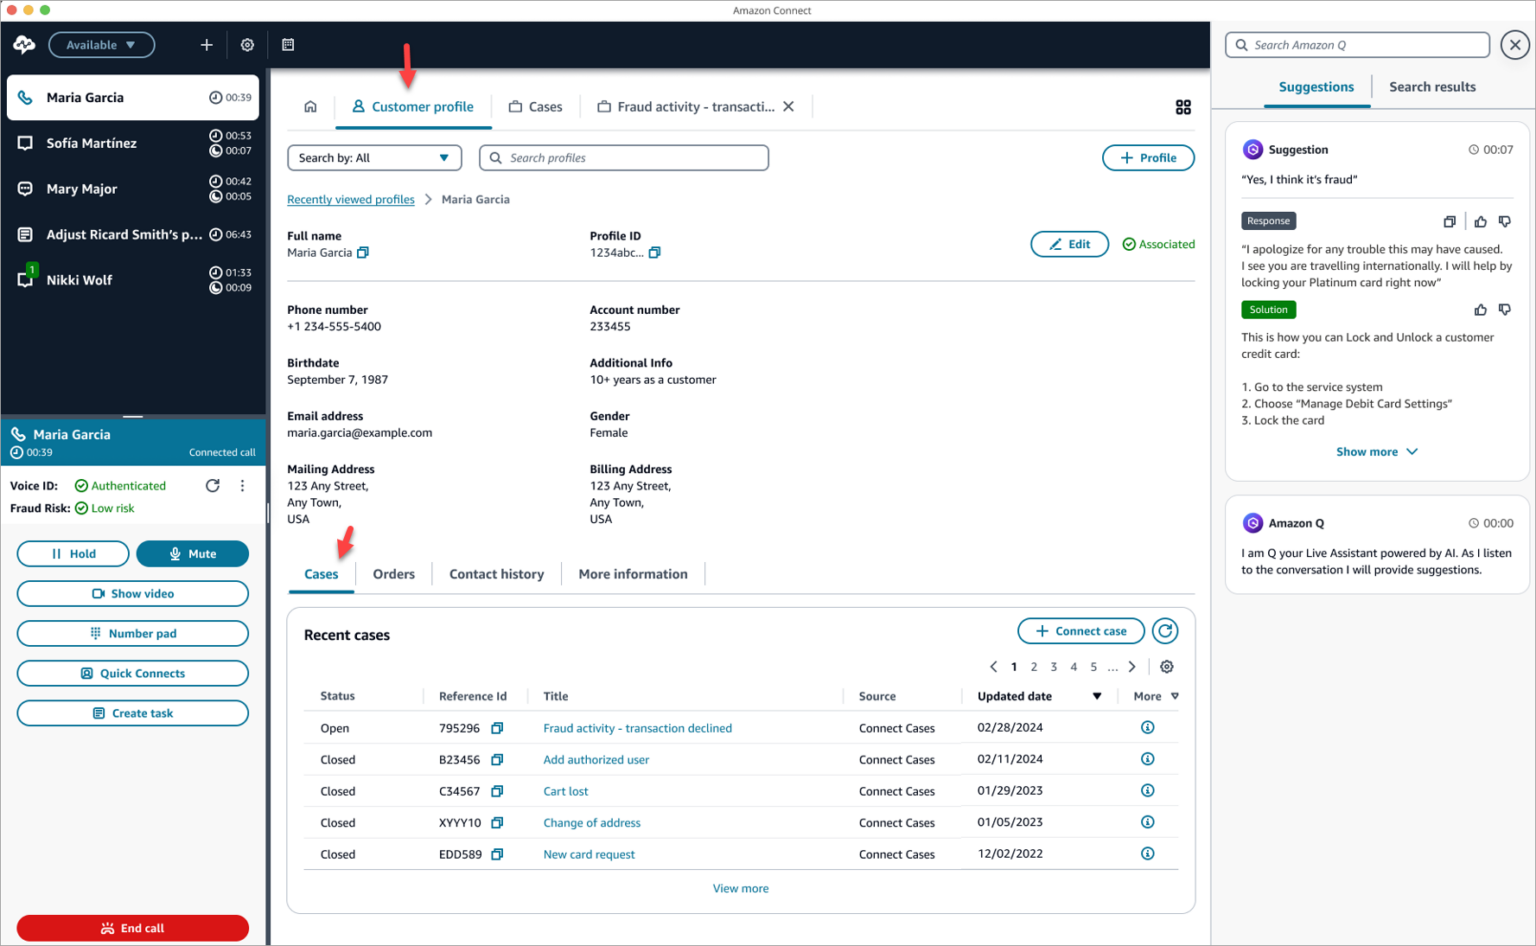Open the 'Search by: All' dropdown
1536x946 pixels.
pos(374,157)
